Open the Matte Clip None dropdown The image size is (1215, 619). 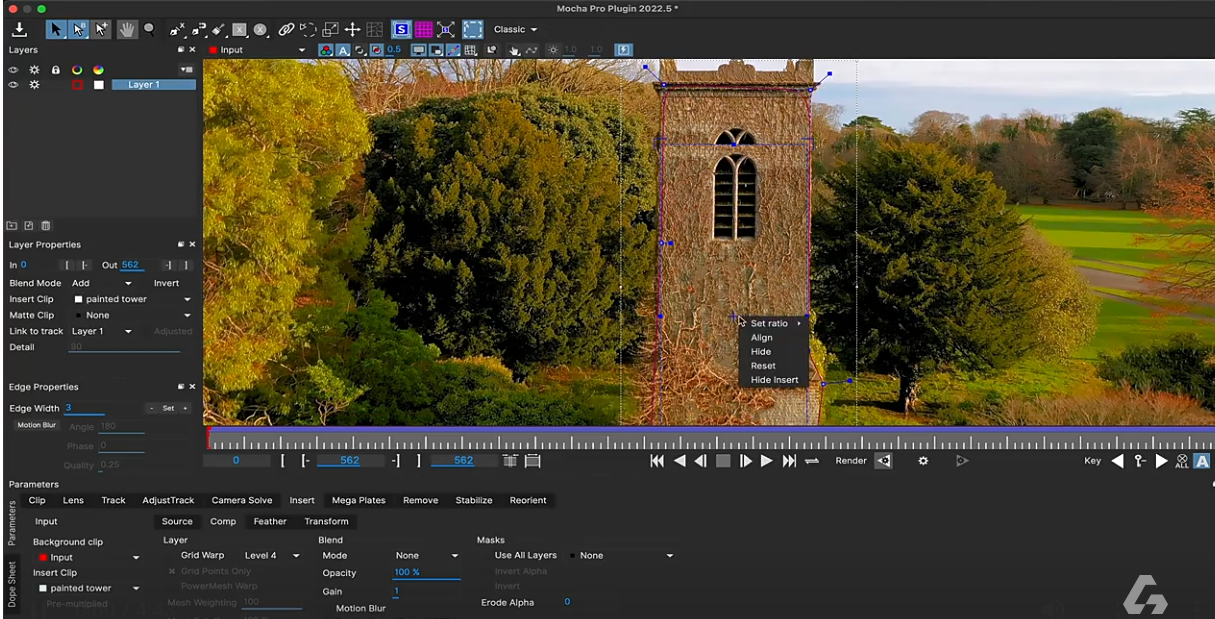132,315
